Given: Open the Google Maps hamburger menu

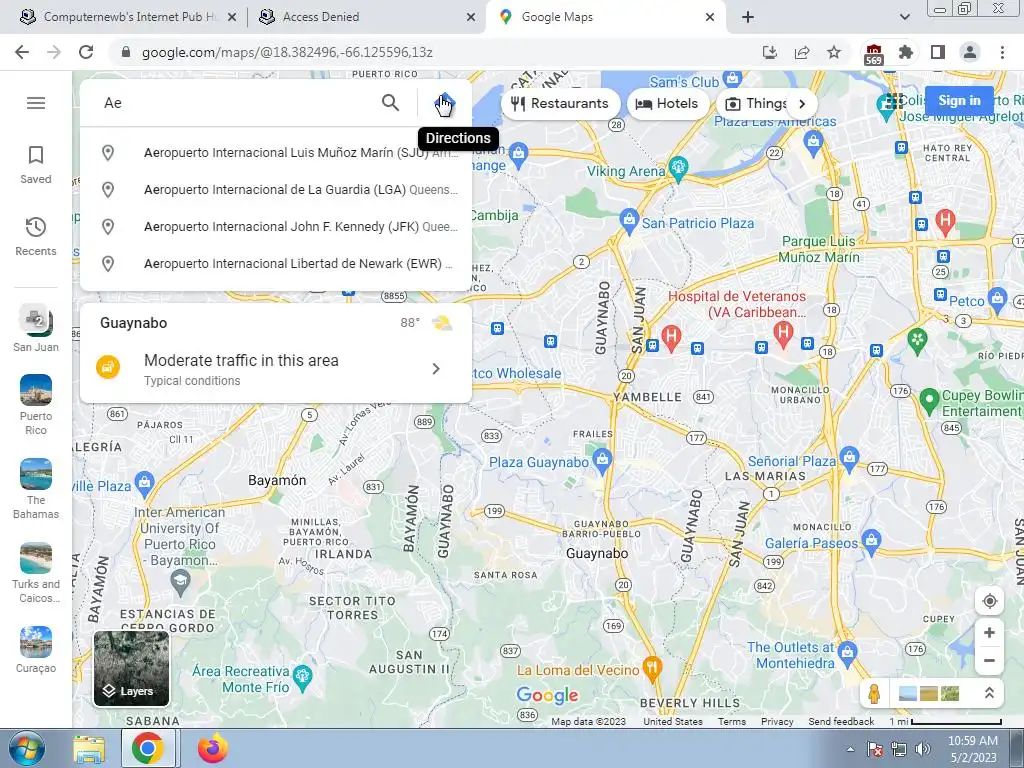Looking at the screenshot, I should click(36, 103).
